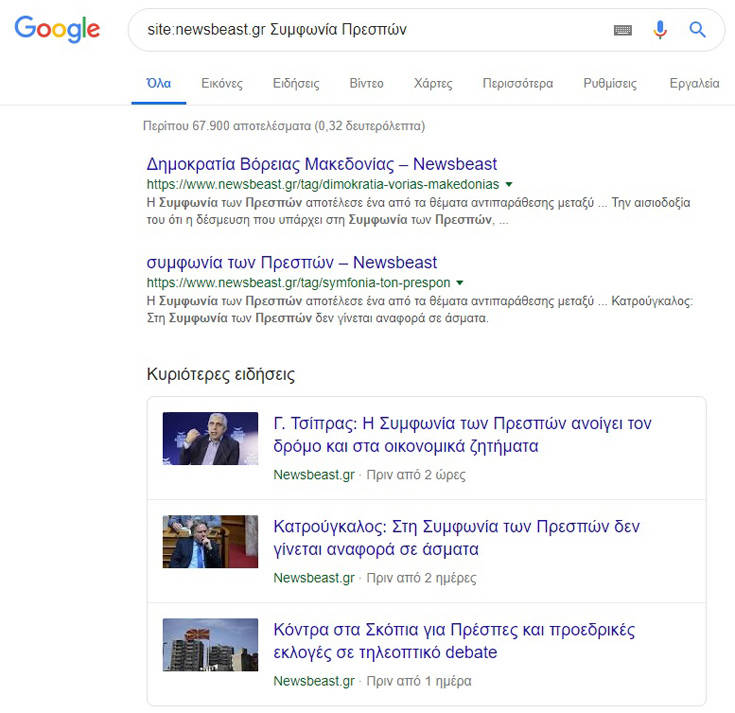Screen dimensions: 735x713
Task: Click the Γ. Τσίπρας article thumbnail
Action: (x=210, y=438)
